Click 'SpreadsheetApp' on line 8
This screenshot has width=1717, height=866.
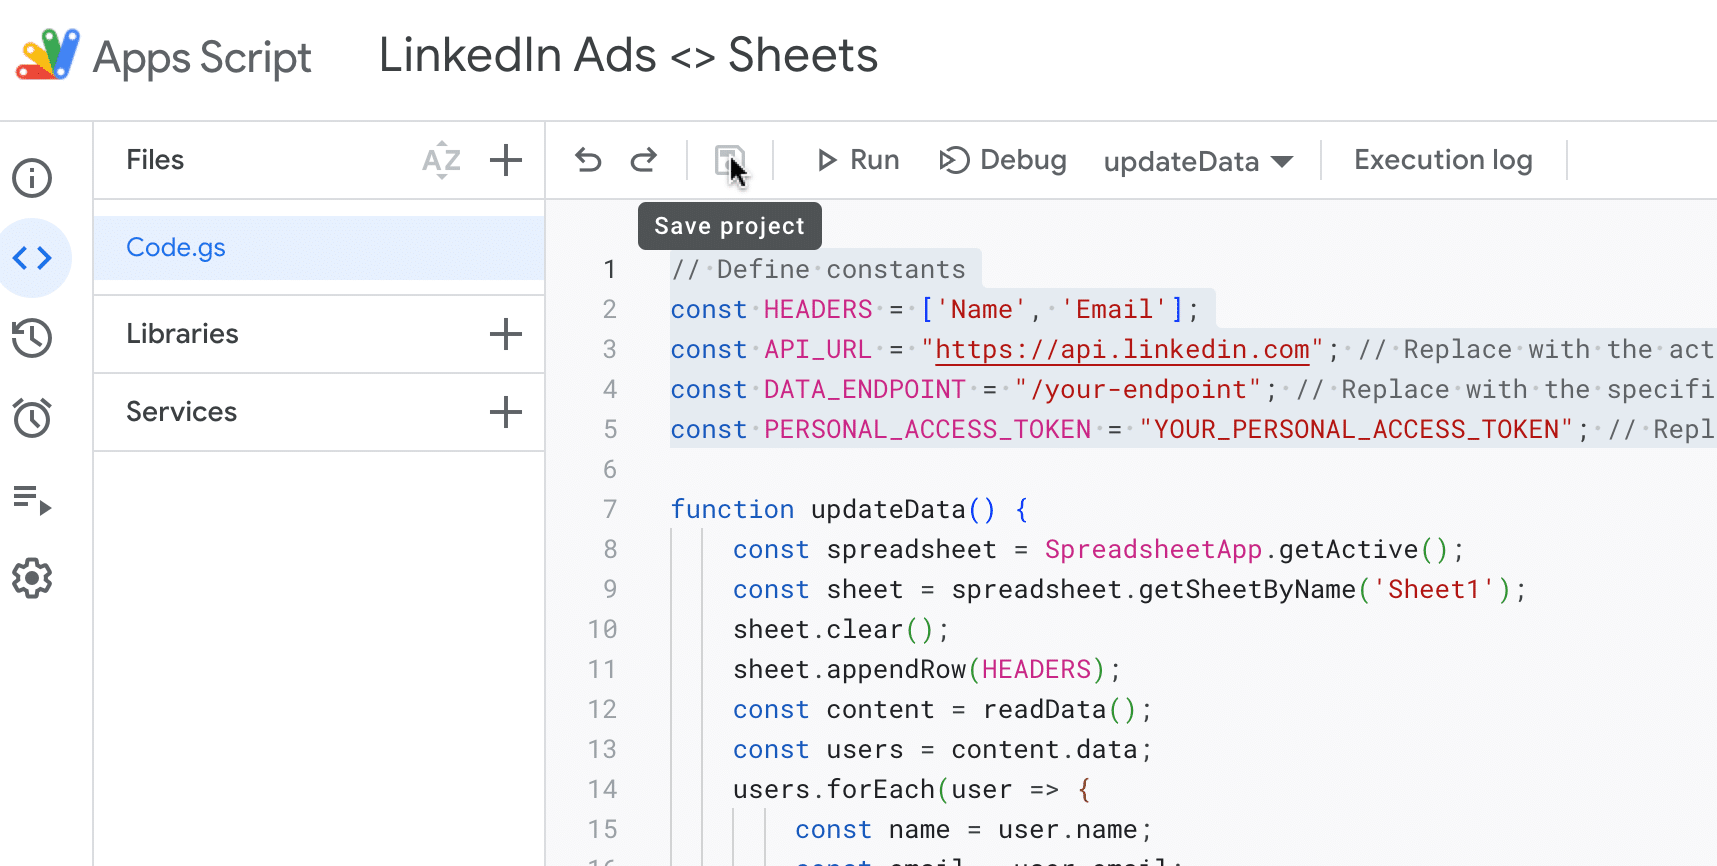click(x=1153, y=549)
